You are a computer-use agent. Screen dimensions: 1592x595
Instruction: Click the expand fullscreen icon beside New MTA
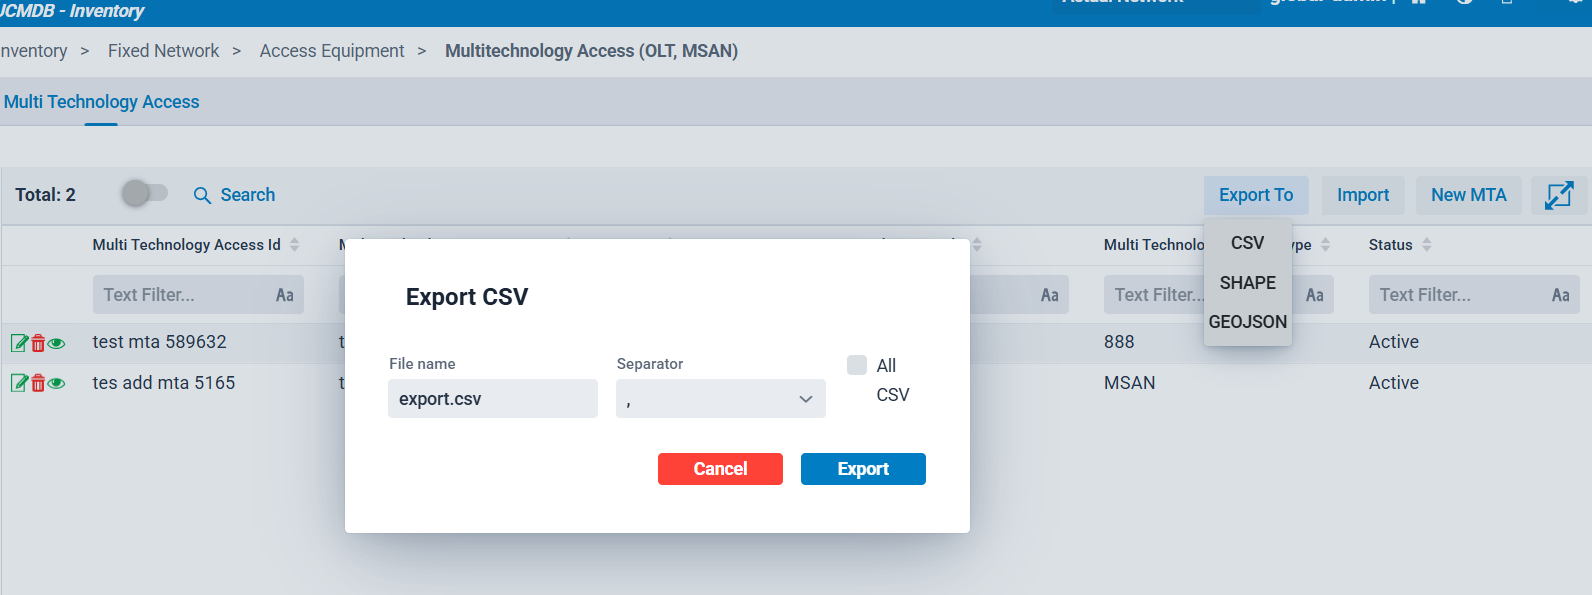pyautogui.click(x=1558, y=195)
